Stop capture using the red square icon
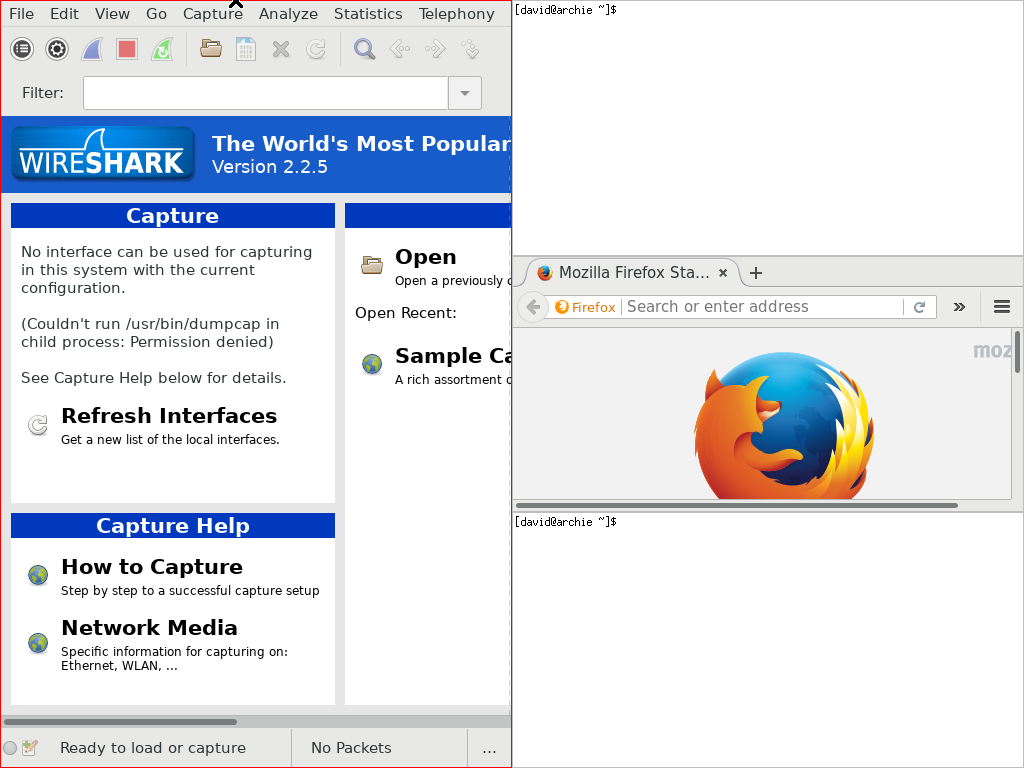The height and width of the screenshot is (768, 1024). pos(127,49)
